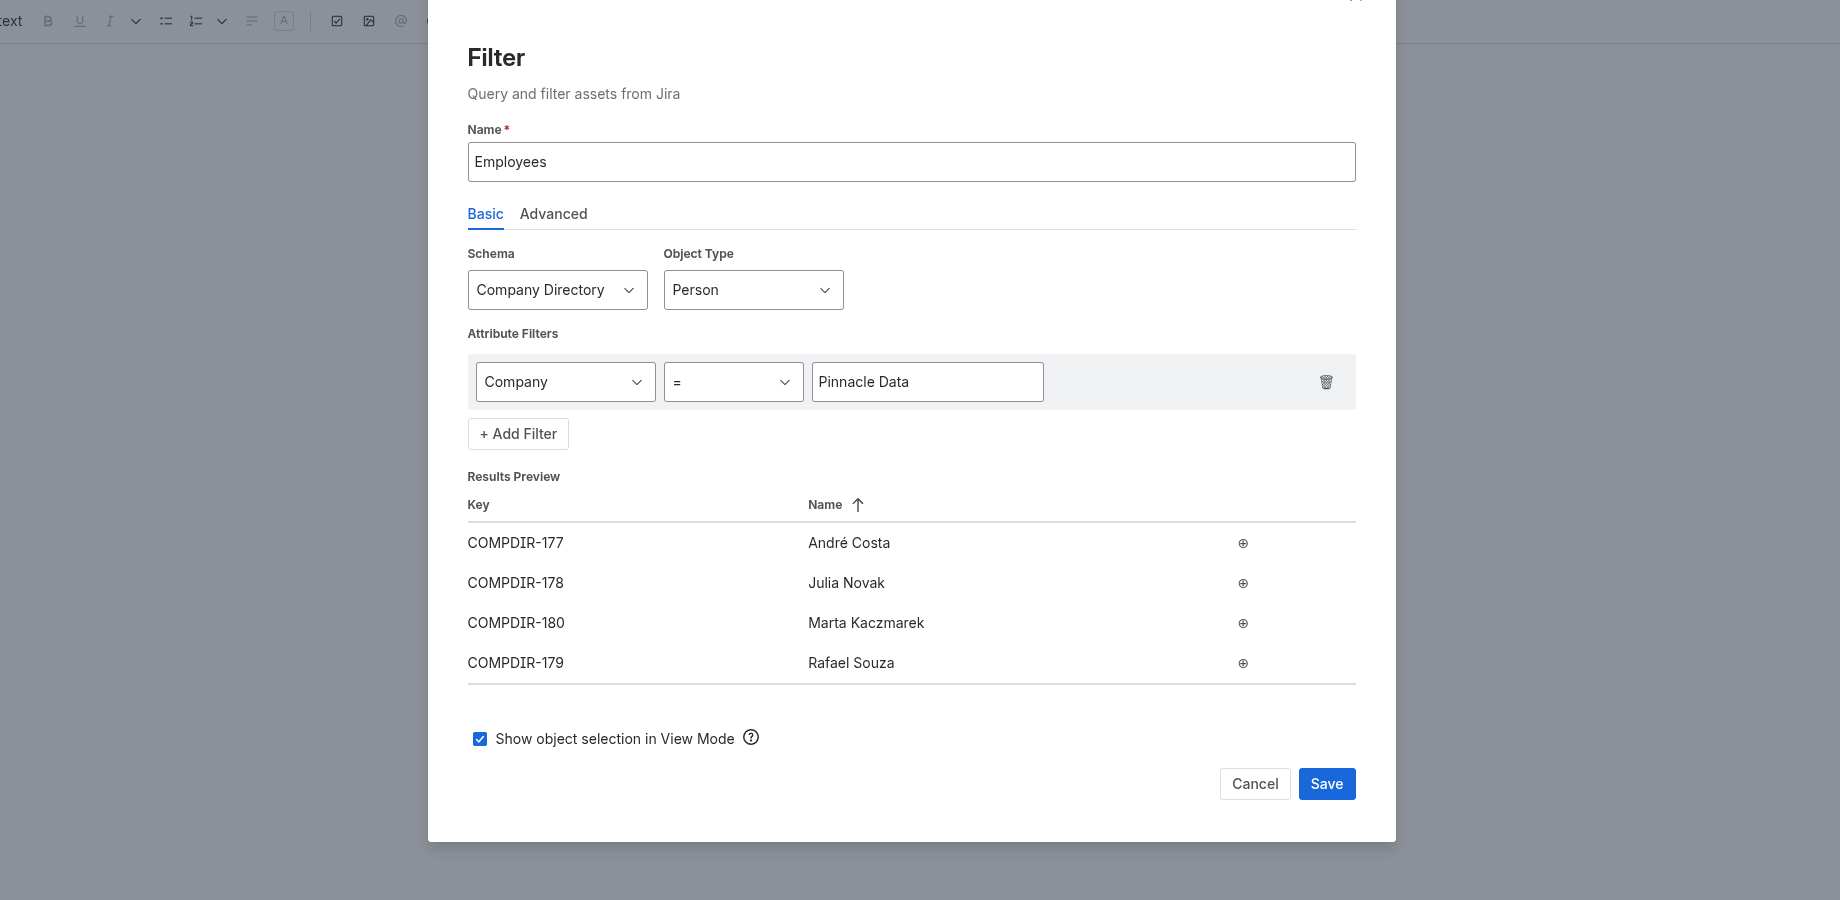Toggle bold formatting in the toolbar

pos(47,20)
